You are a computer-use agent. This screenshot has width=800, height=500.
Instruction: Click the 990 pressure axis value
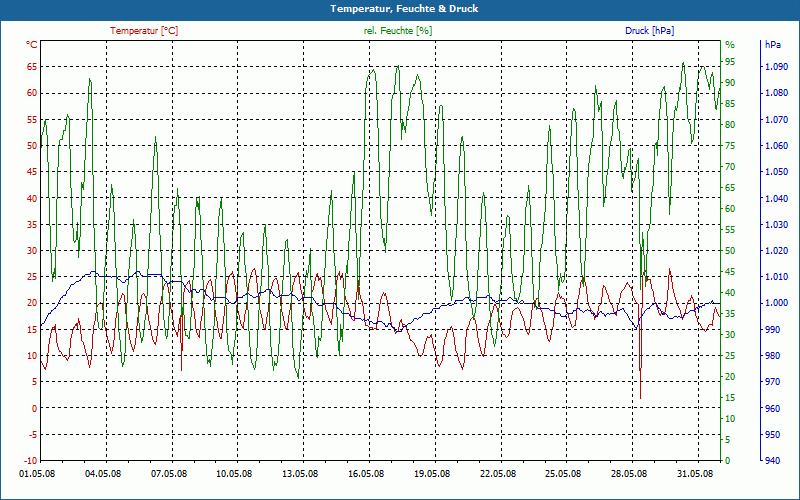pyautogui.click(x=773, y=330)
